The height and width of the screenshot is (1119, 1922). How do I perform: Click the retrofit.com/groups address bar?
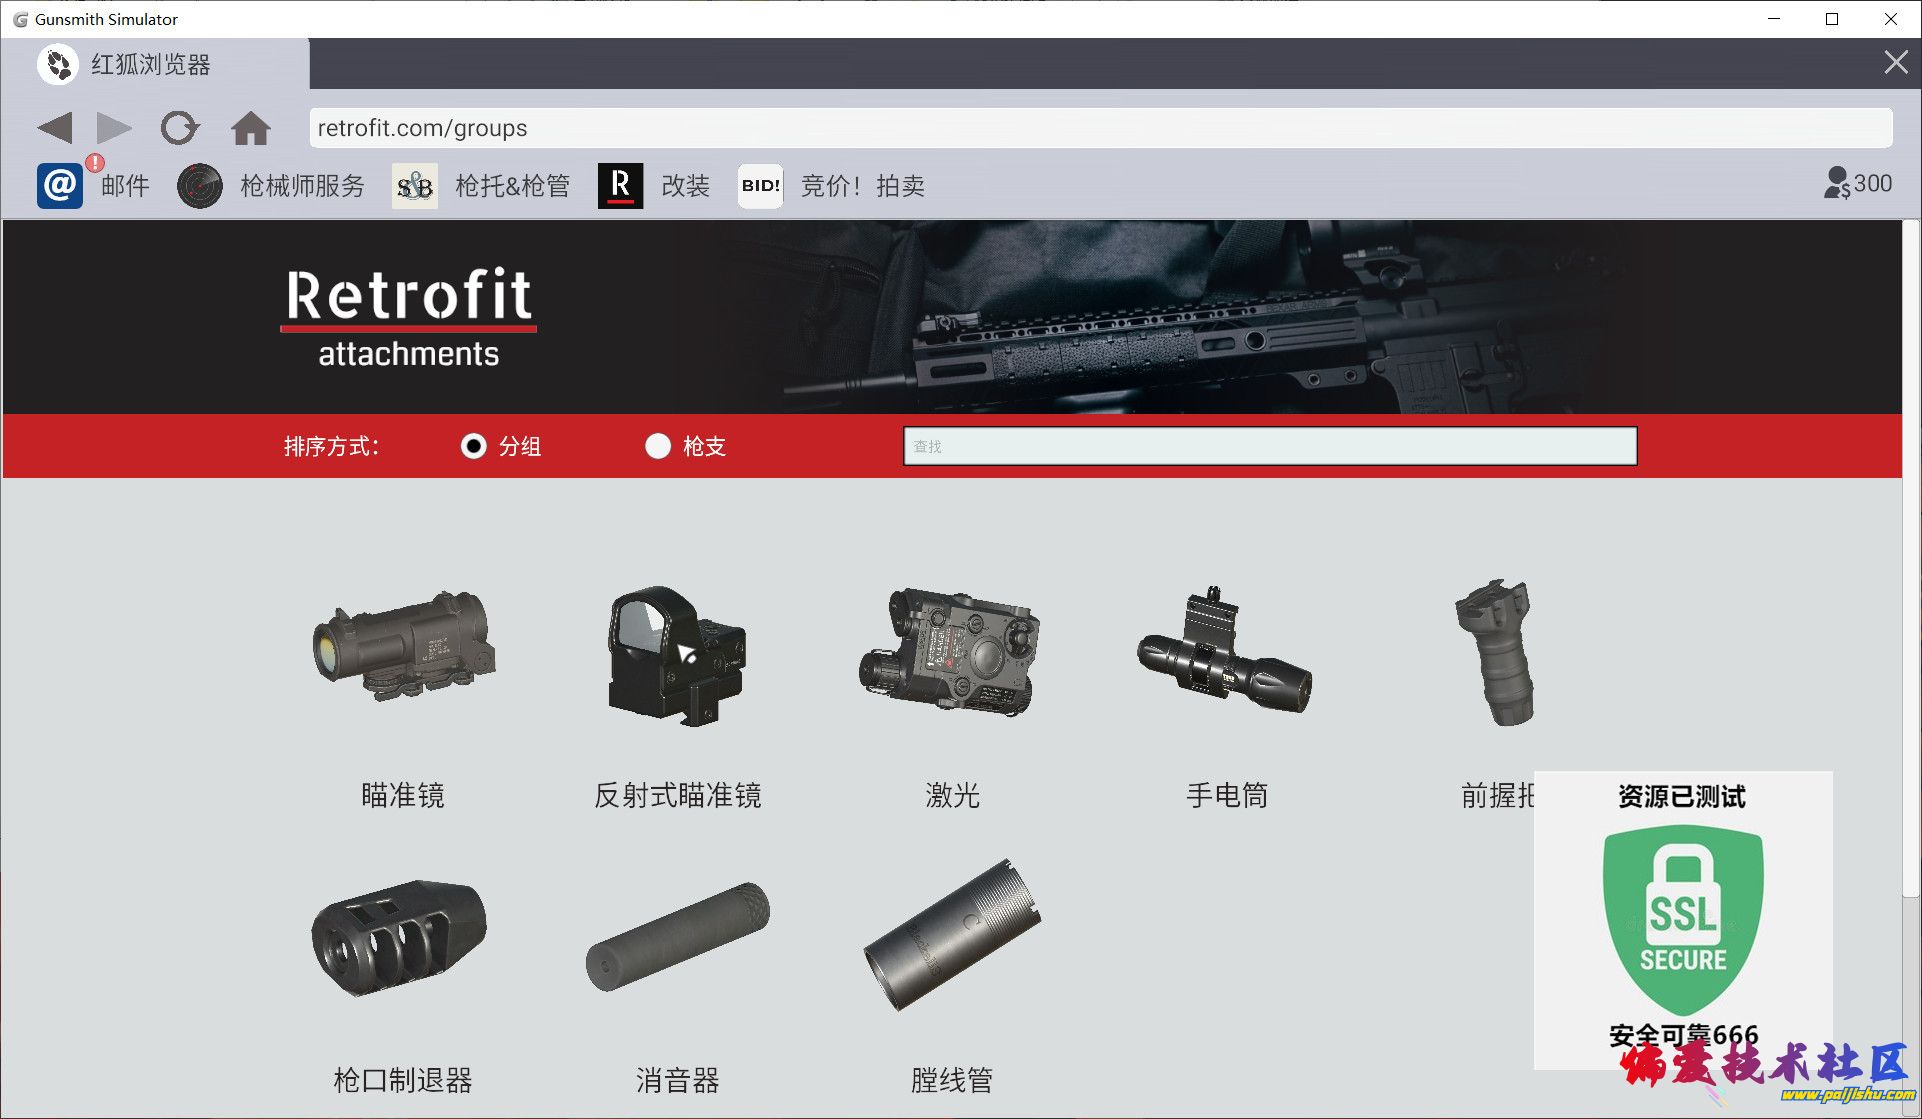coord(1100,128)
